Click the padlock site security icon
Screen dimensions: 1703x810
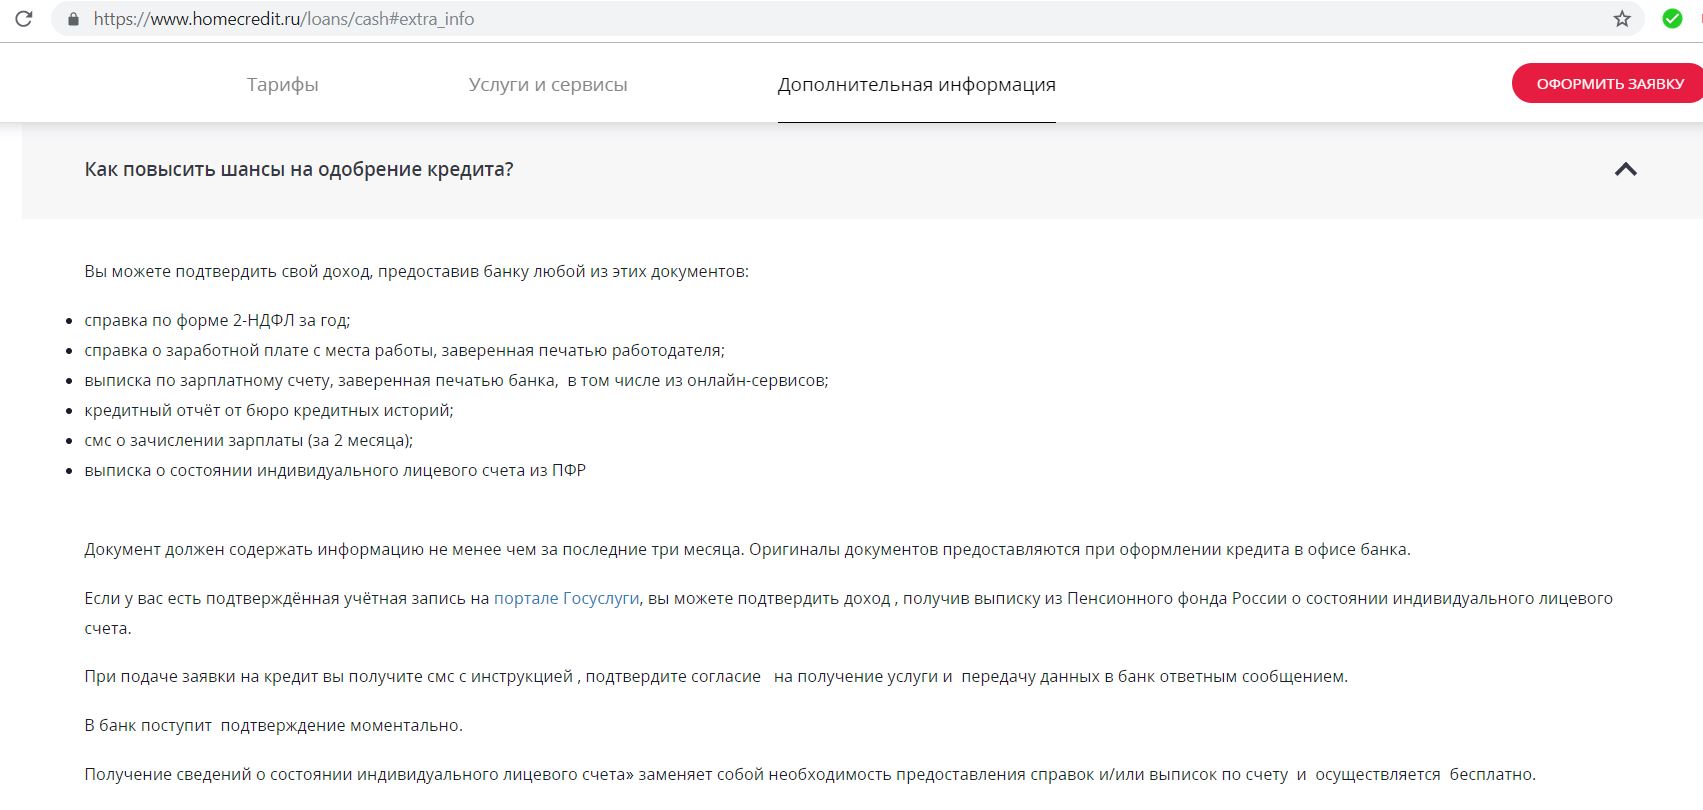72,19
